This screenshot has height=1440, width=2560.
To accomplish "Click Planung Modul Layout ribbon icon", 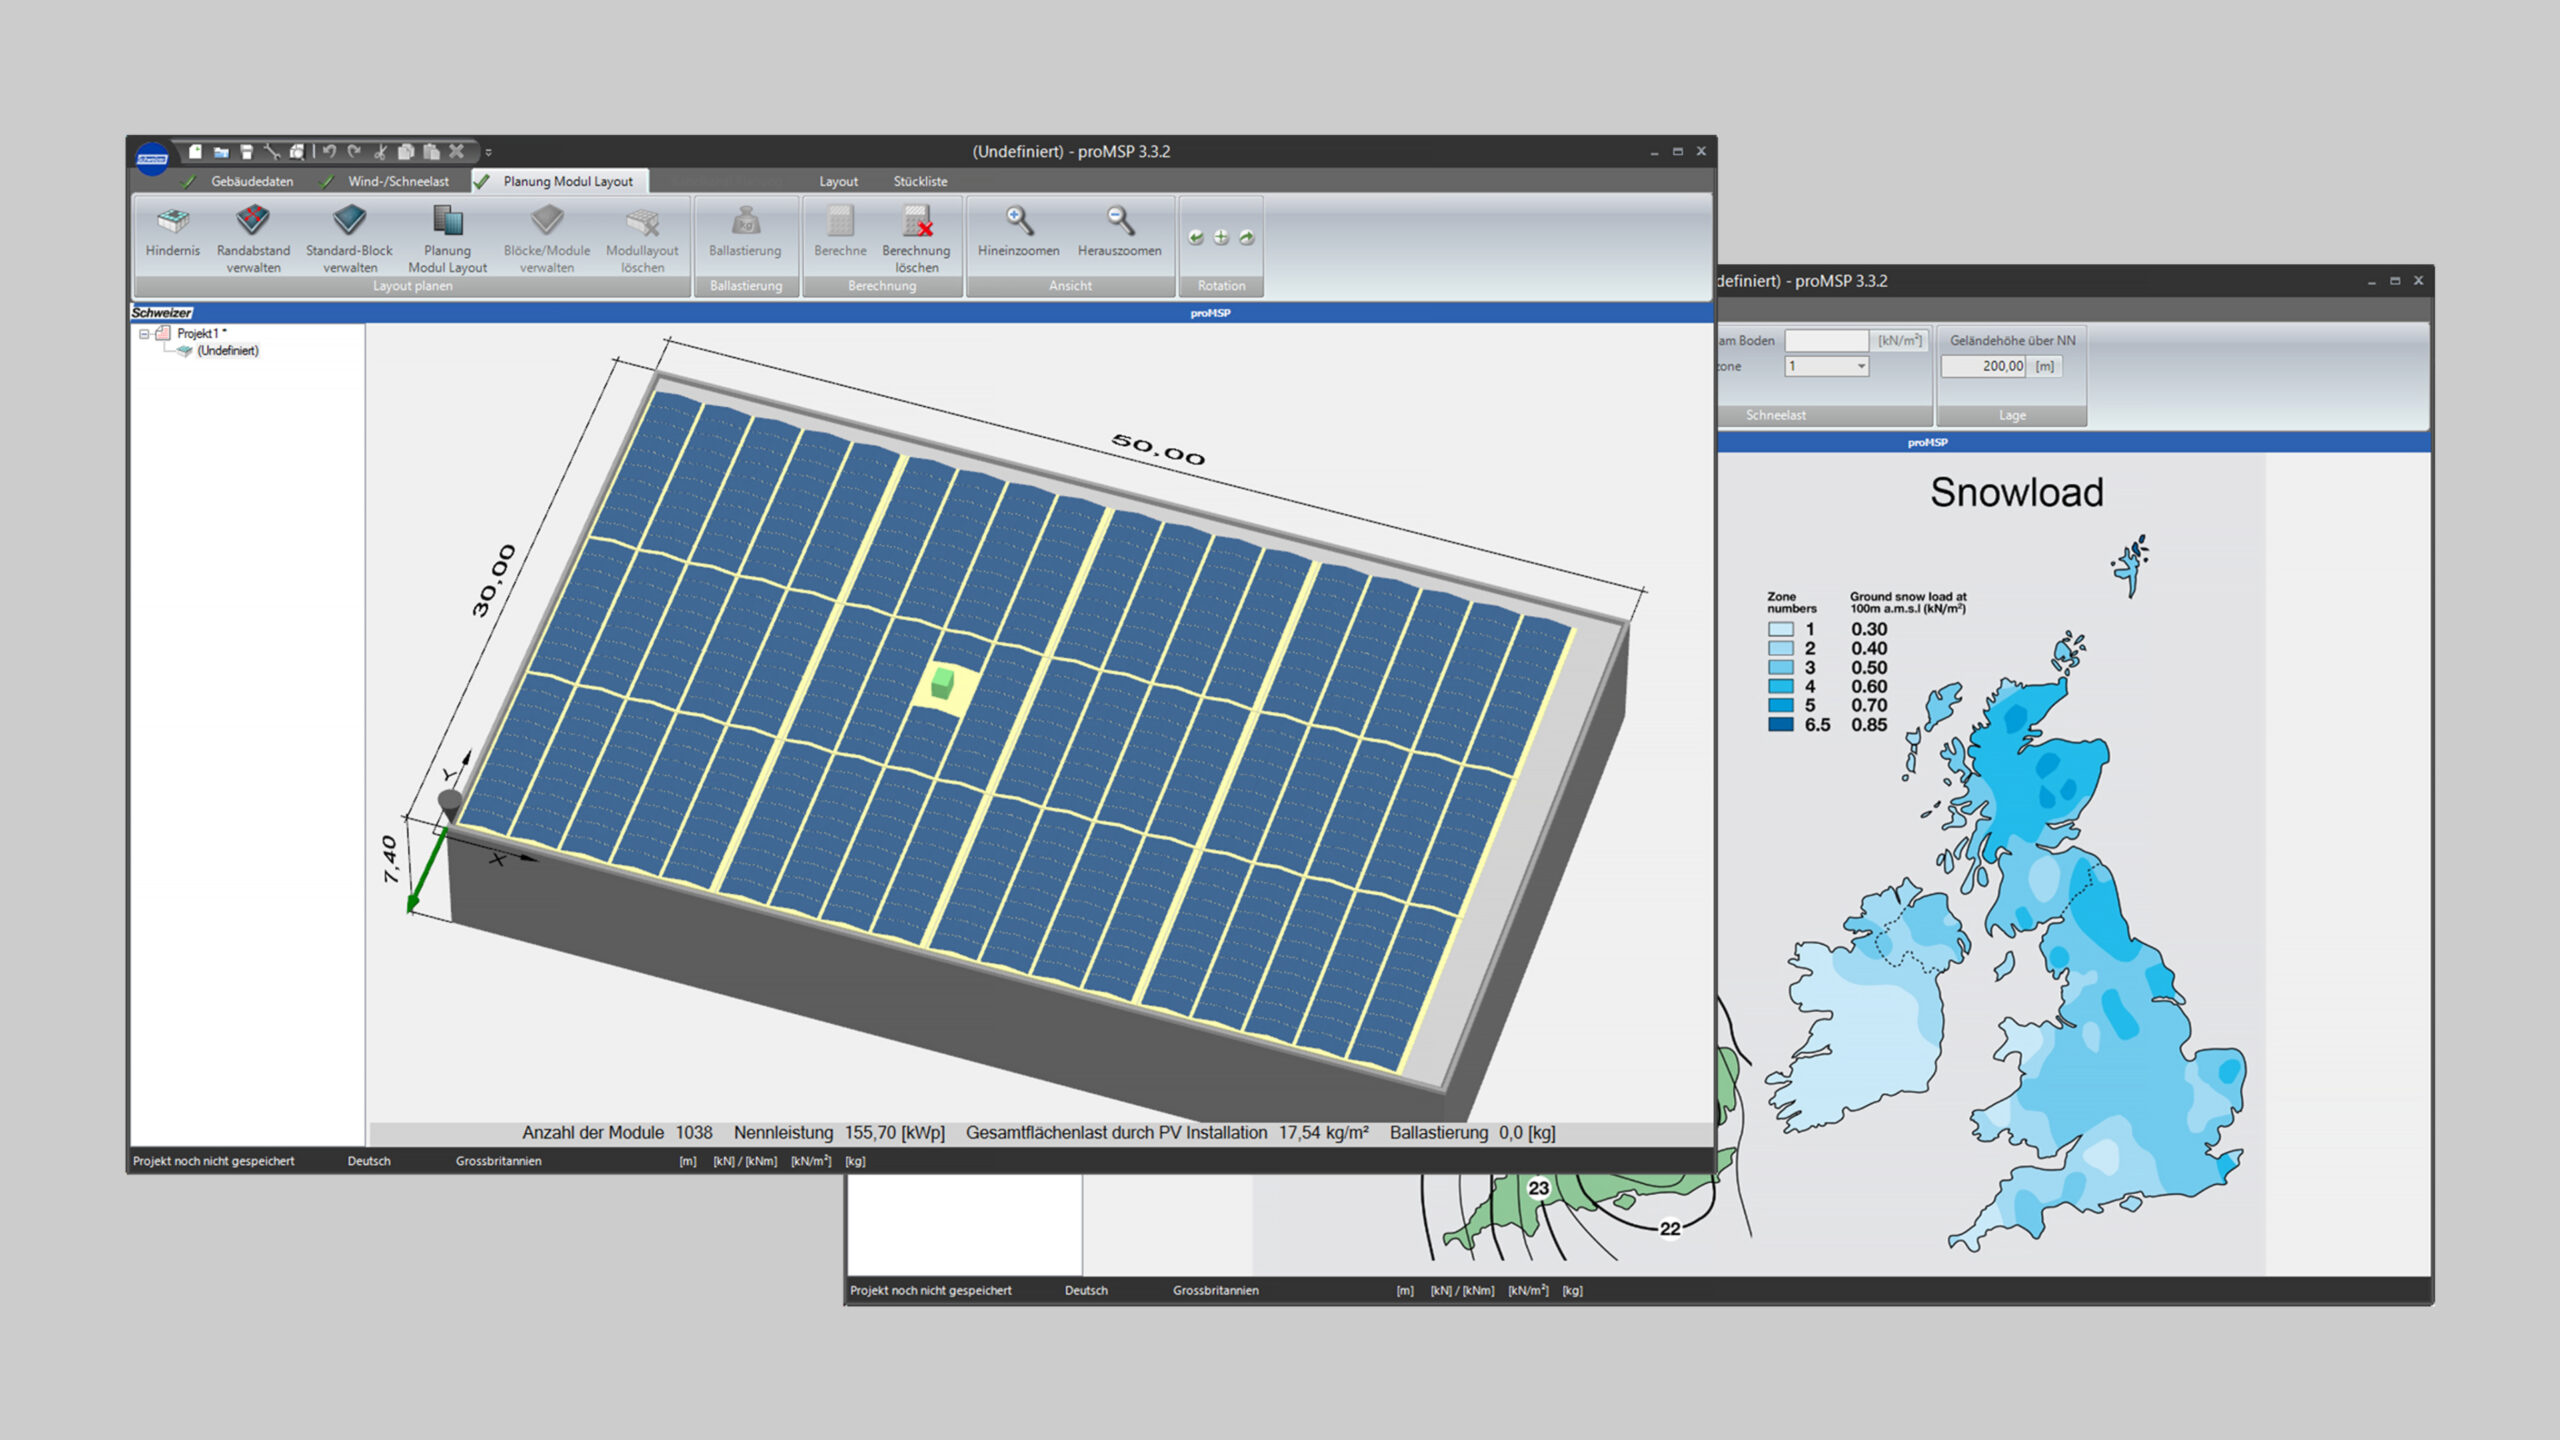I will pyautogui.click(x=447, y=222).
